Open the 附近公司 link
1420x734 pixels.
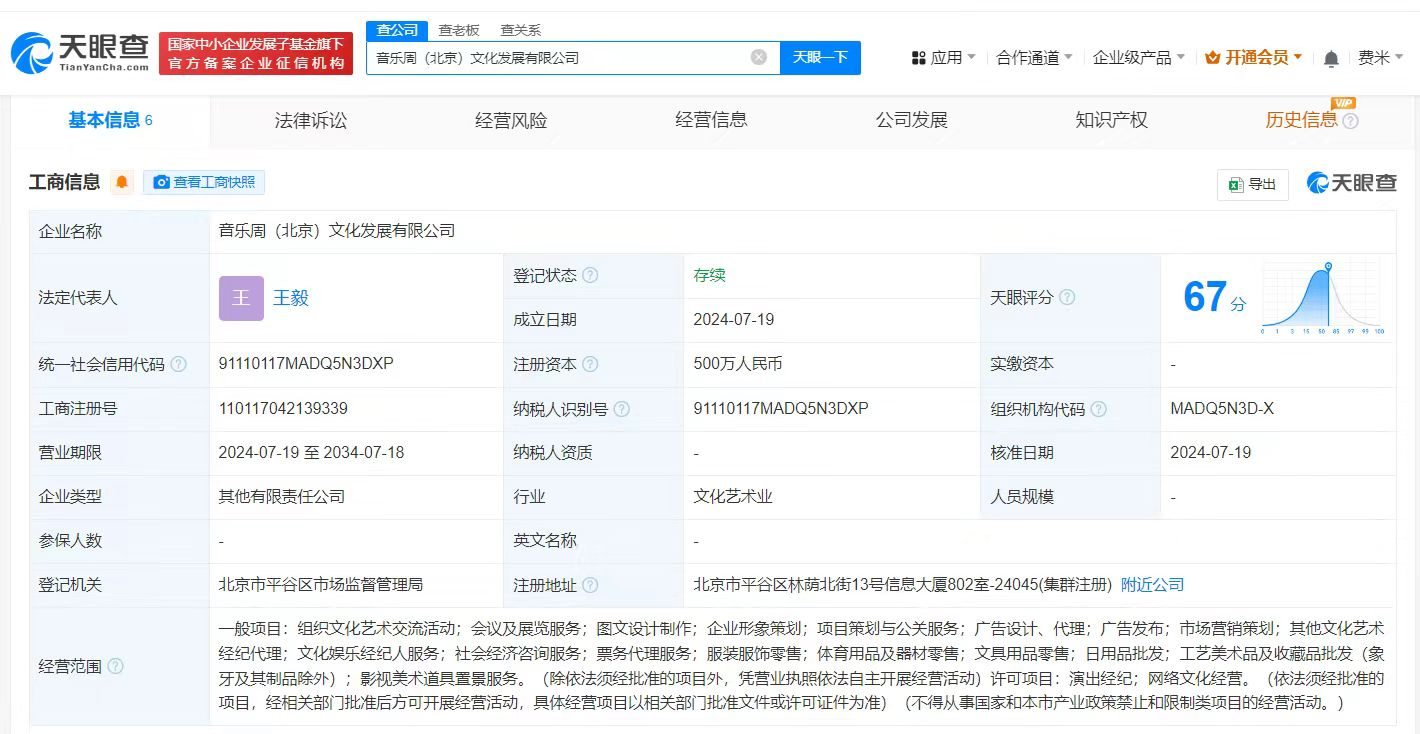pyautogui.click(x=1152, y=584)
